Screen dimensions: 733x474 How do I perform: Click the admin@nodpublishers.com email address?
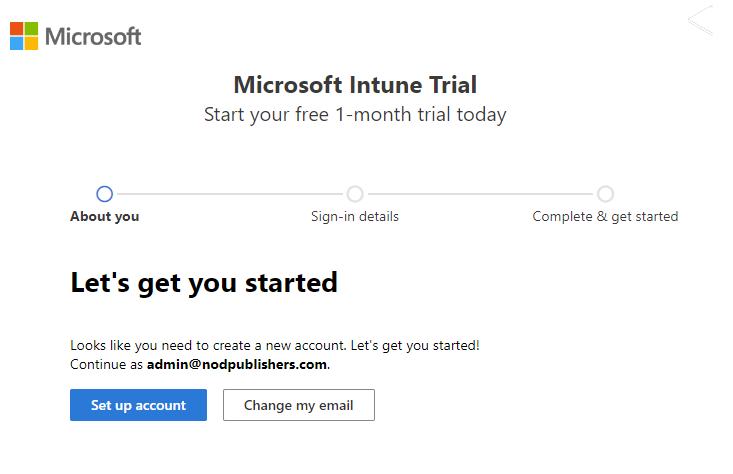click(237, 364)
